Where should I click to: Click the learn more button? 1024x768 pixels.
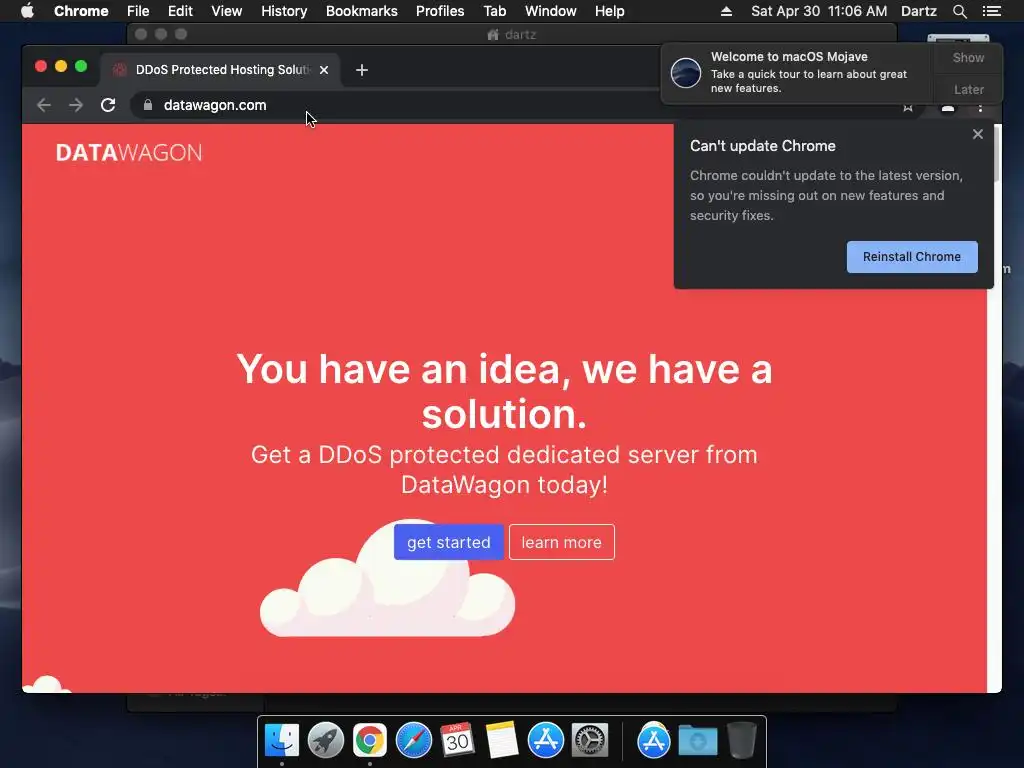point(562,542)
